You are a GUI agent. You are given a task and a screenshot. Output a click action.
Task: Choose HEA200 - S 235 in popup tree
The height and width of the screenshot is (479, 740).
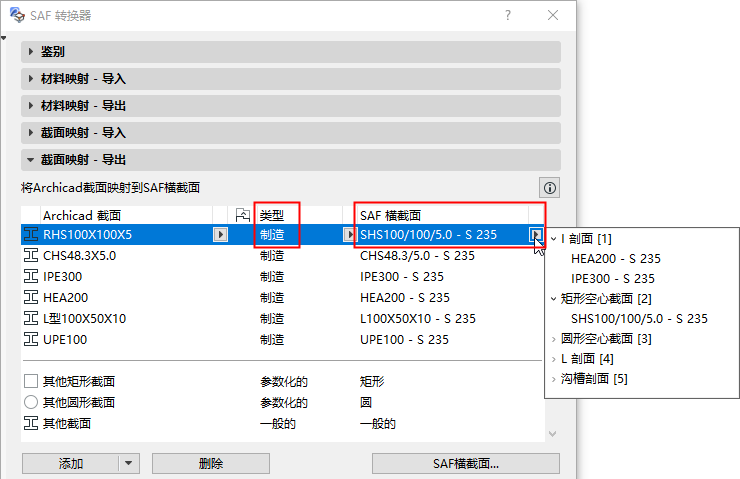[615, 259]
